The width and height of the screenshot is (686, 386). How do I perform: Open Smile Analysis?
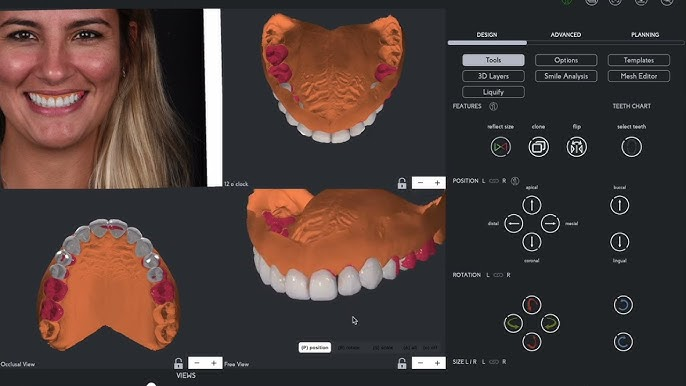click(566, 76)
